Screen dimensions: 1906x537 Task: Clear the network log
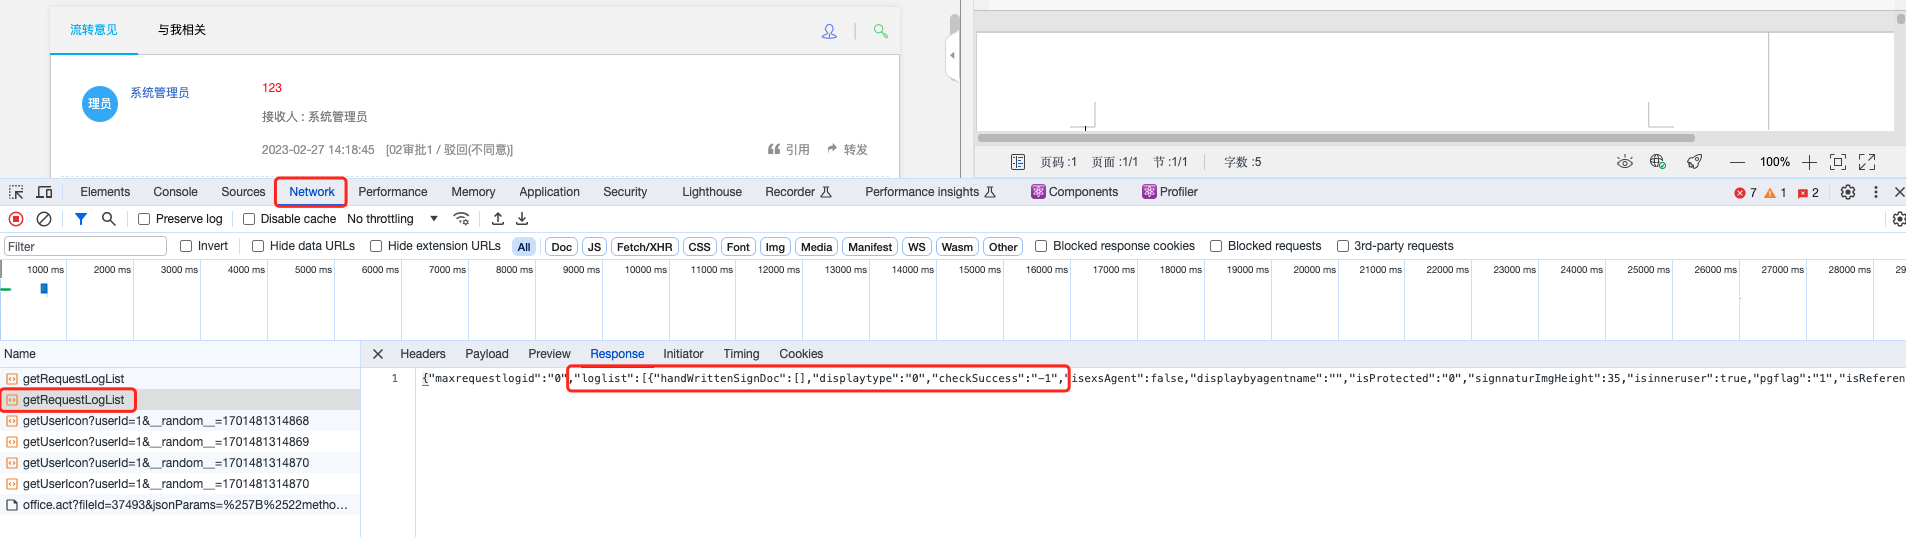(44, 219)
